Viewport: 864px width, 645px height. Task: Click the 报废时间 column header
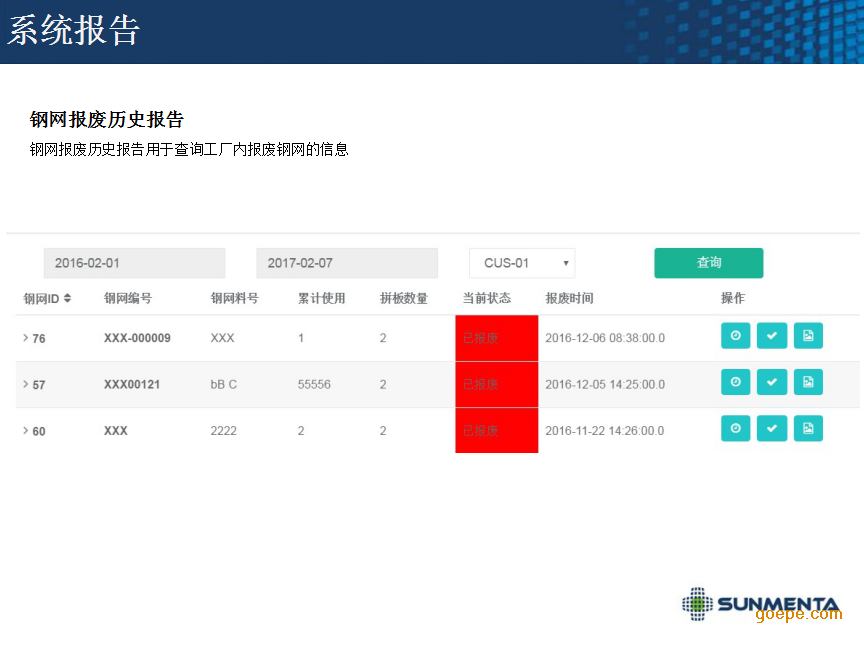(569, 298)
